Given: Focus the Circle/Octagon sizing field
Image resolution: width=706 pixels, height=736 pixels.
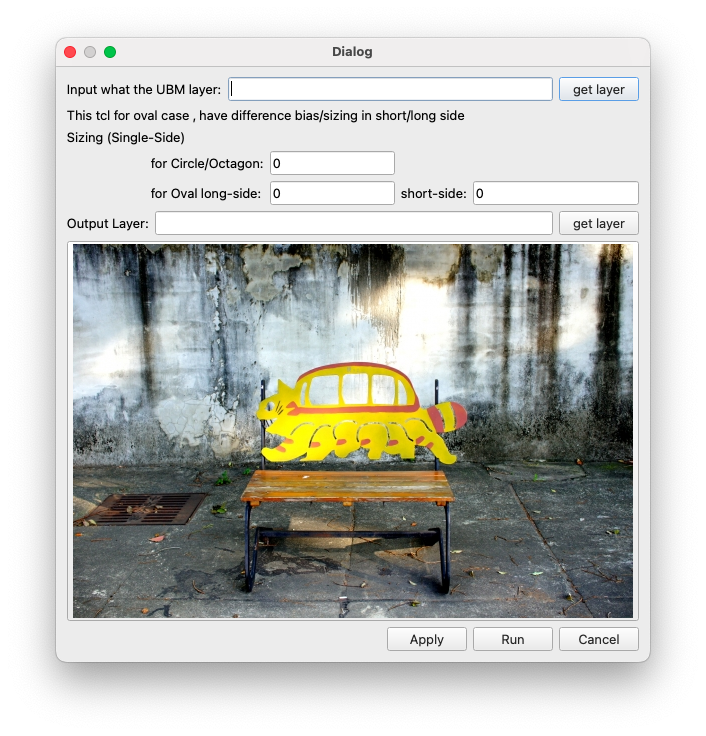Looking at the screenshot, I should pyautogui.click(x=332, y=163).
